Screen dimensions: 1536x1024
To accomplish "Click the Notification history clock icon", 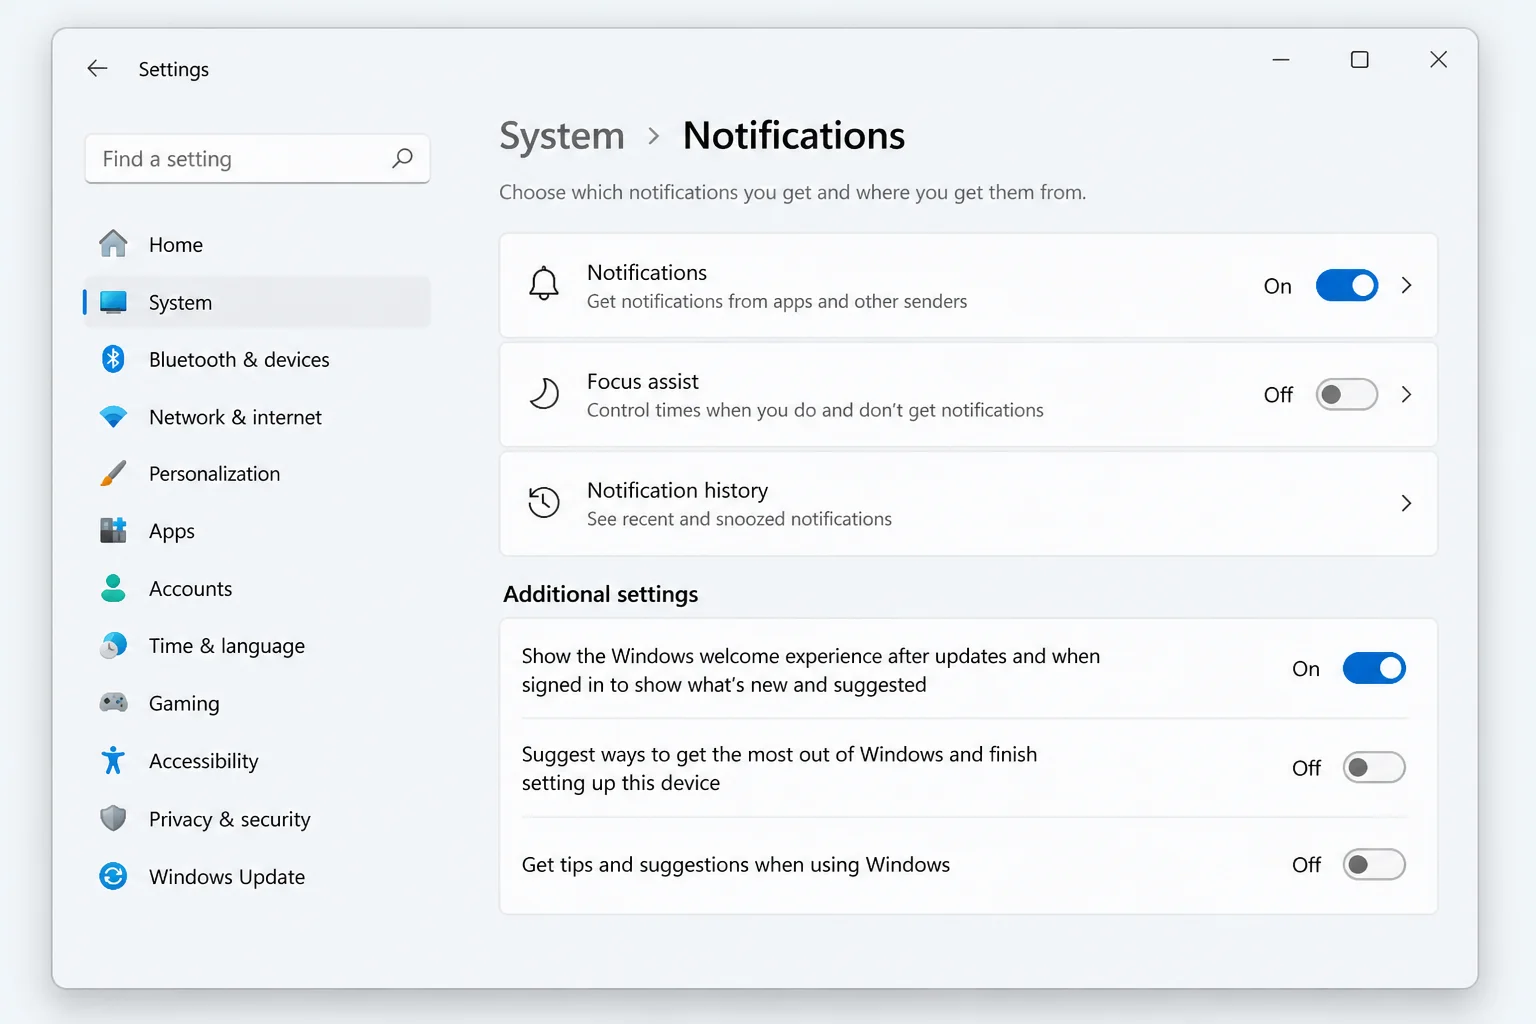I will click(x=544, y=502).
